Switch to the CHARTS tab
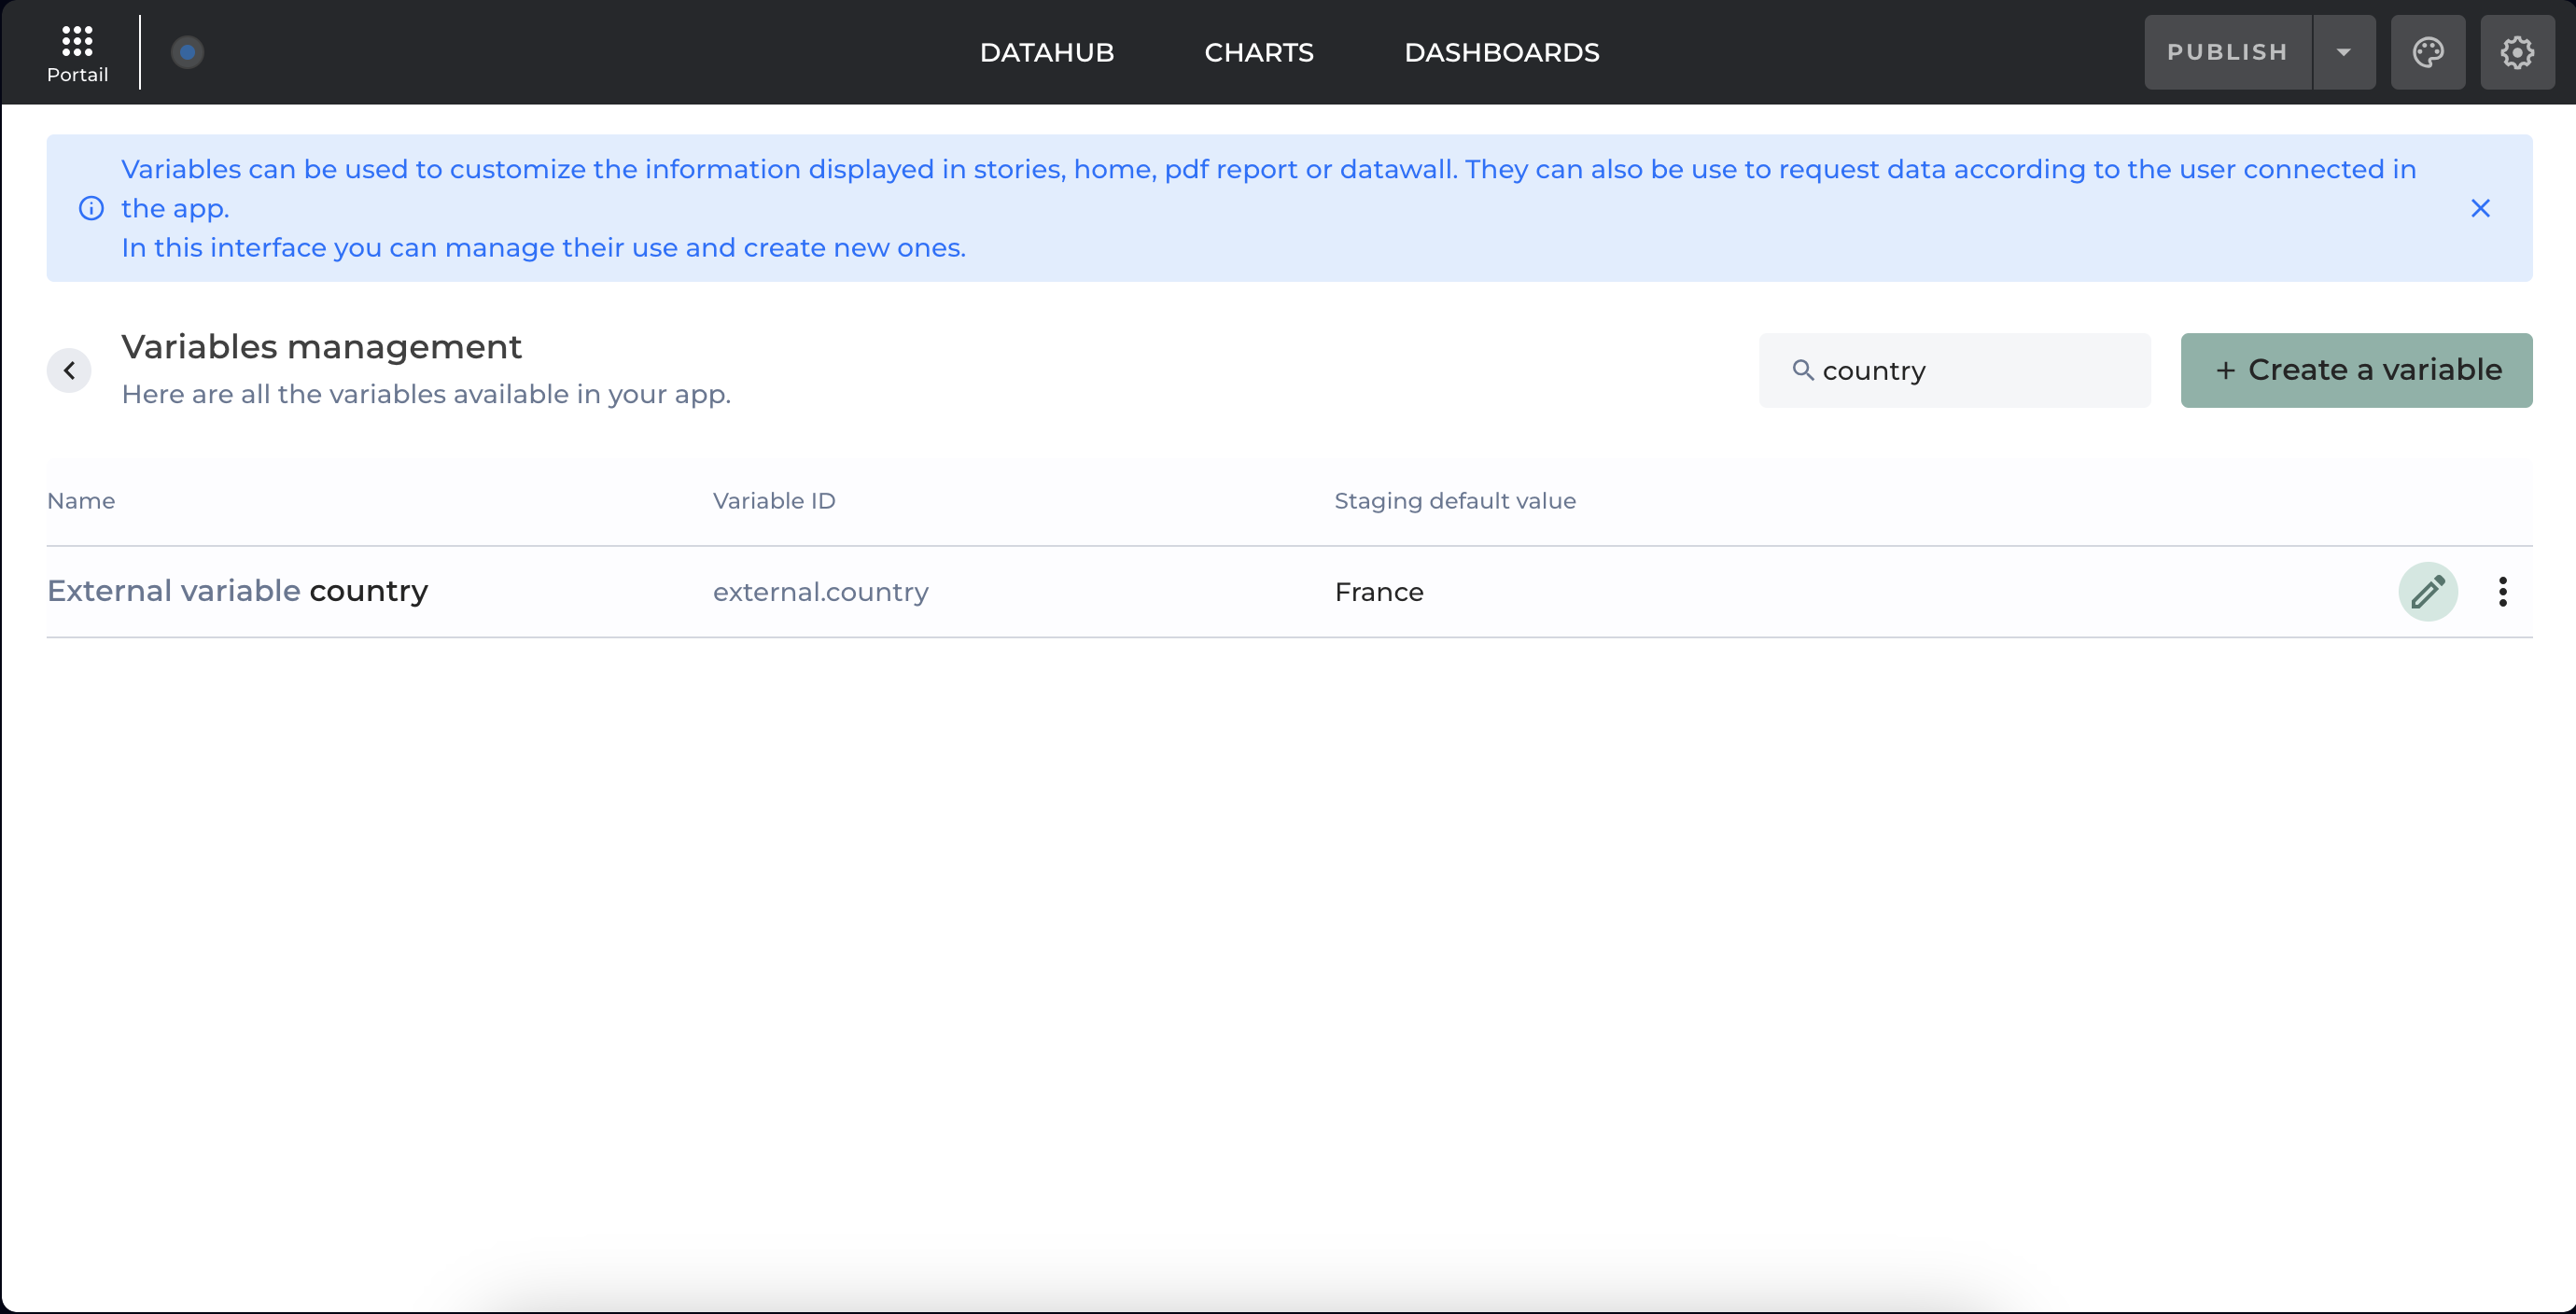 1258,52
